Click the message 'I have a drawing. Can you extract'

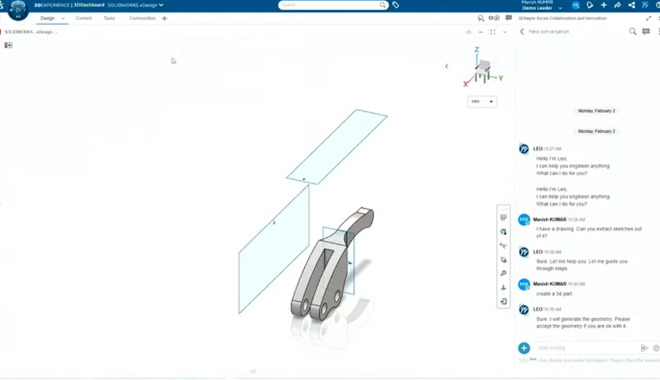(x=588, y=232)
